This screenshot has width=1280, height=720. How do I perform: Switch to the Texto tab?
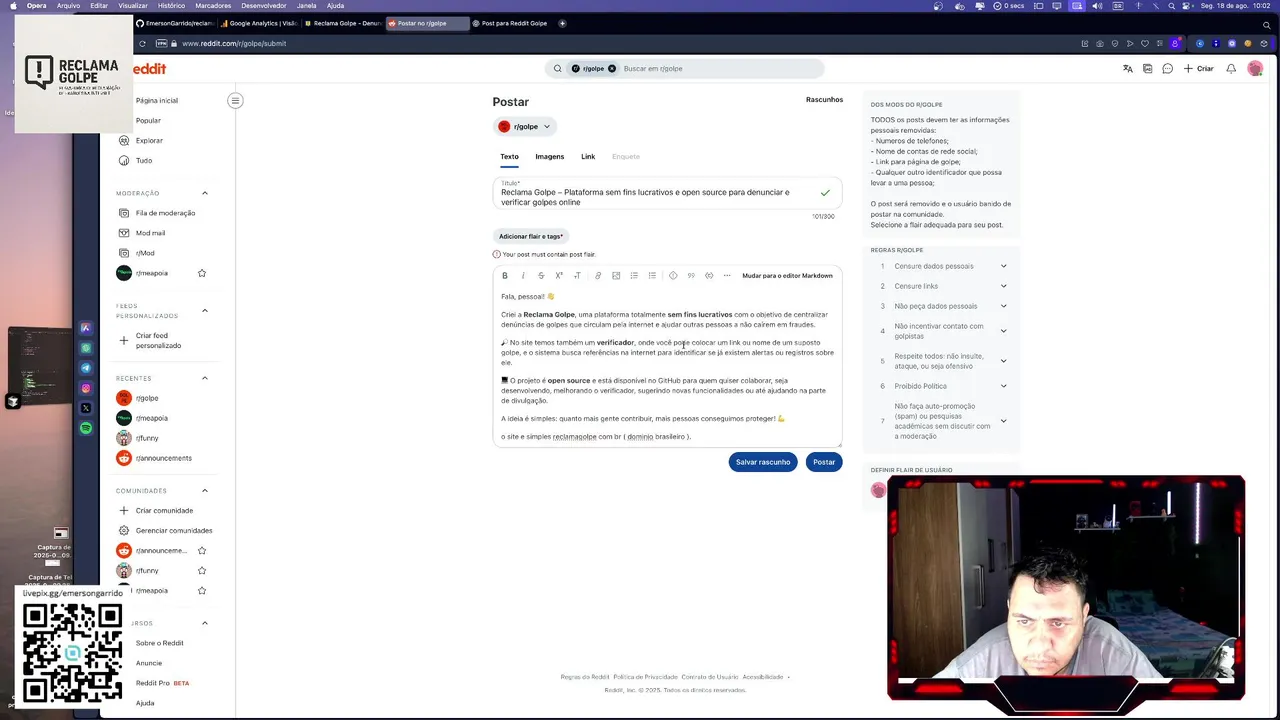tap(509, 157)
